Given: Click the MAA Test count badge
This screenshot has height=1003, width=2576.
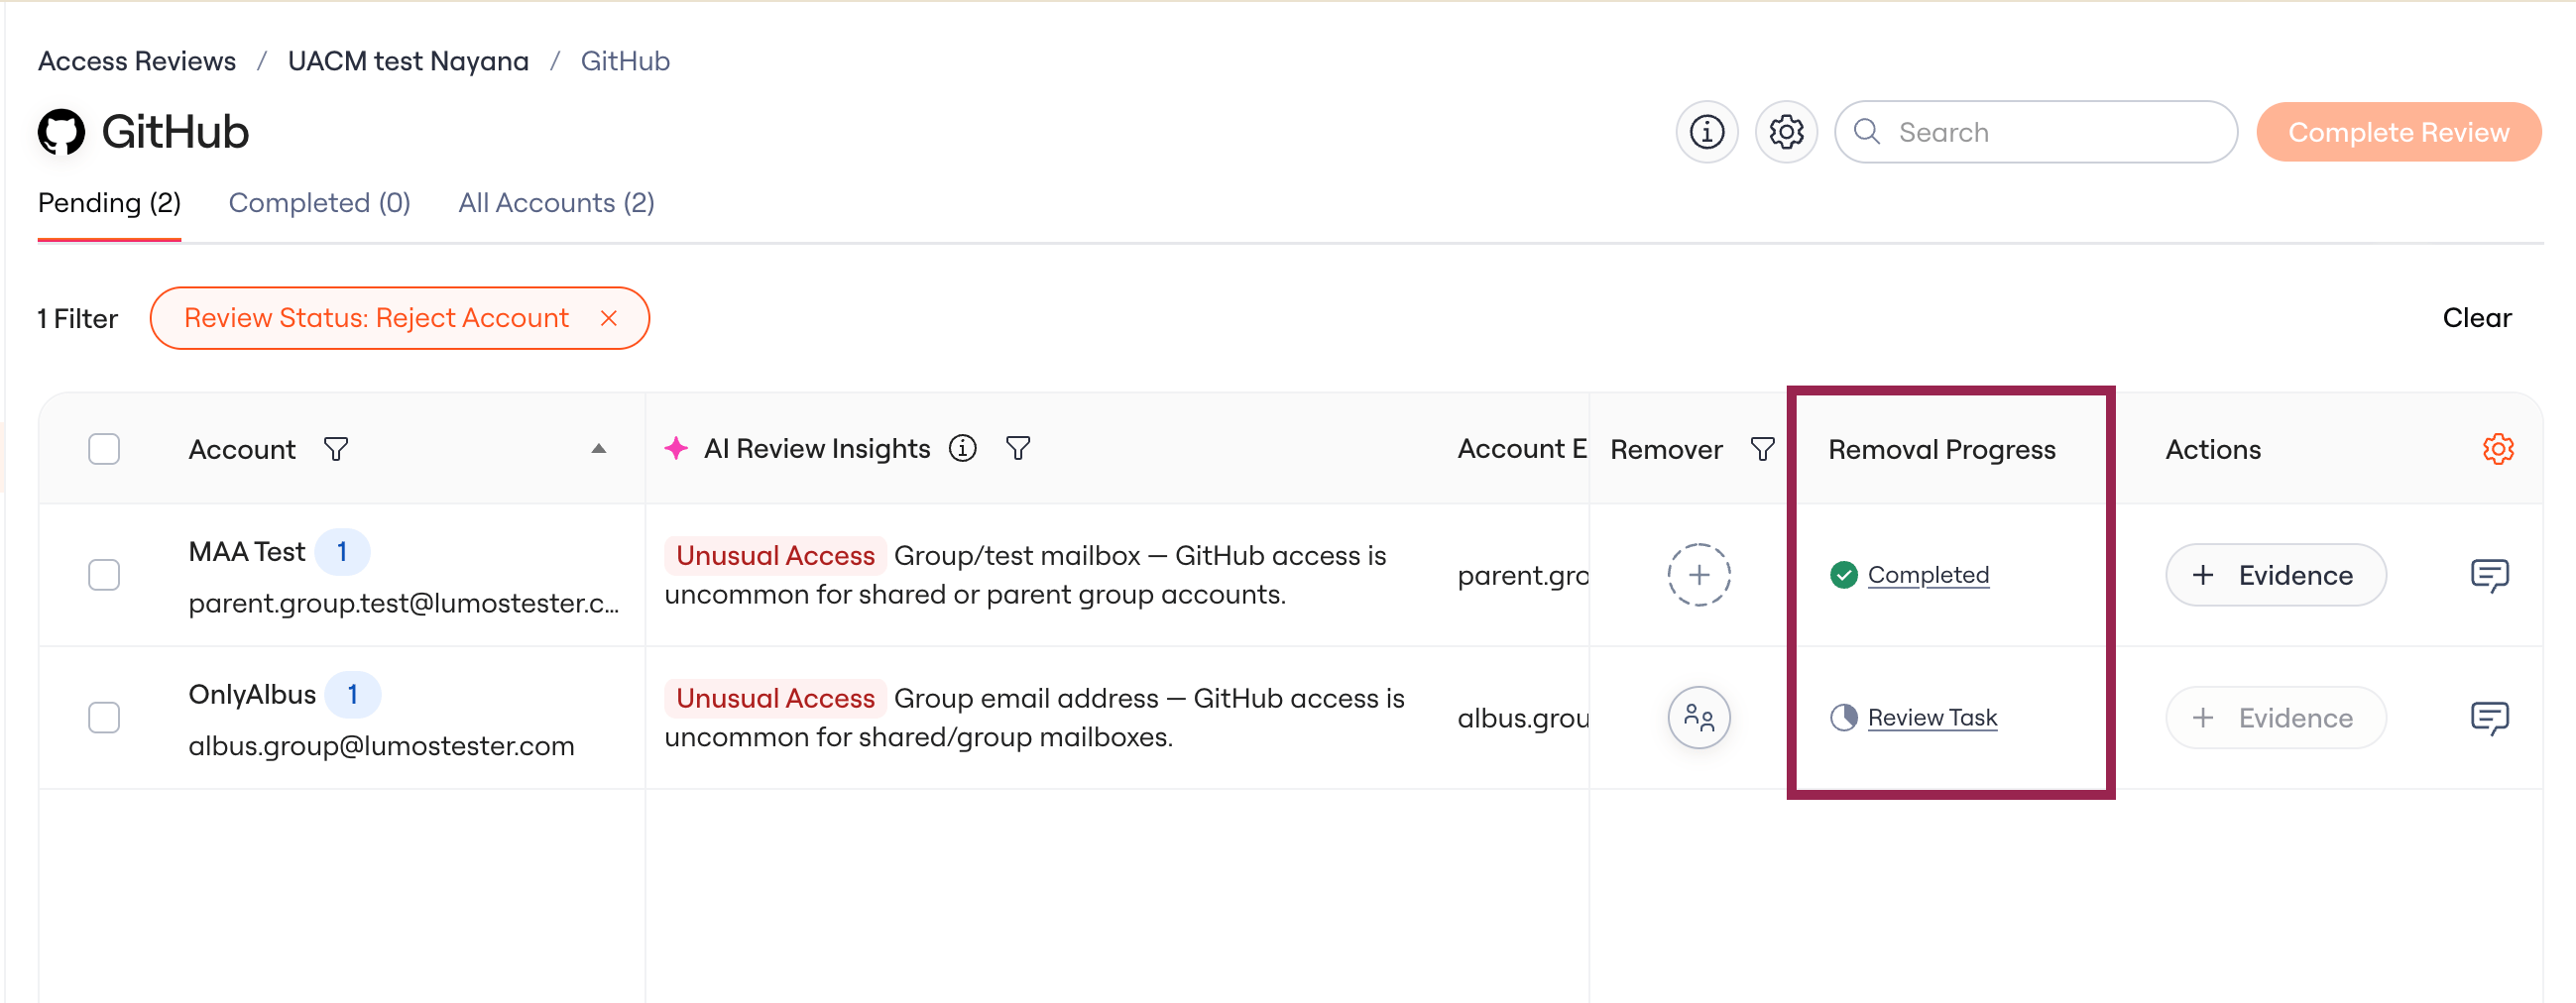Looking at the screenshot, I should (x=342, y=552).
